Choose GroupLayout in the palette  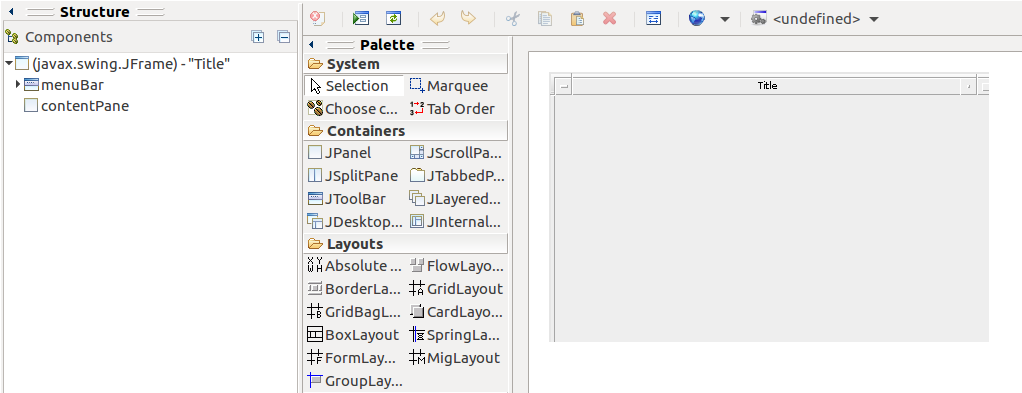[355, 381]
